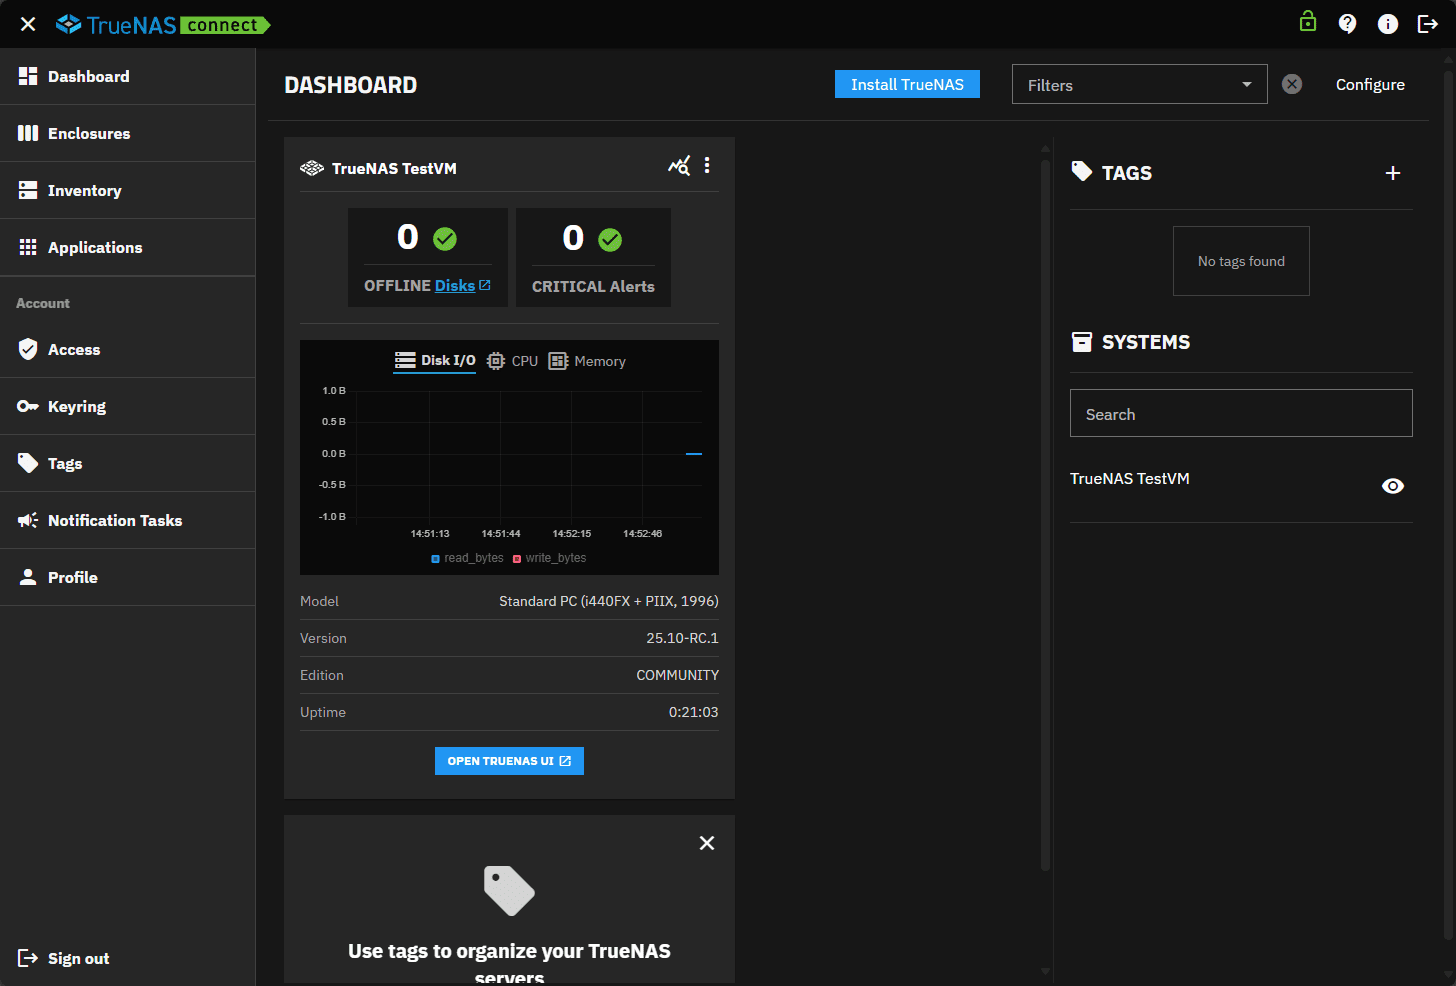1456x986 pixels.
Task: Focus the systems Search field
Action: (1241, 413)
